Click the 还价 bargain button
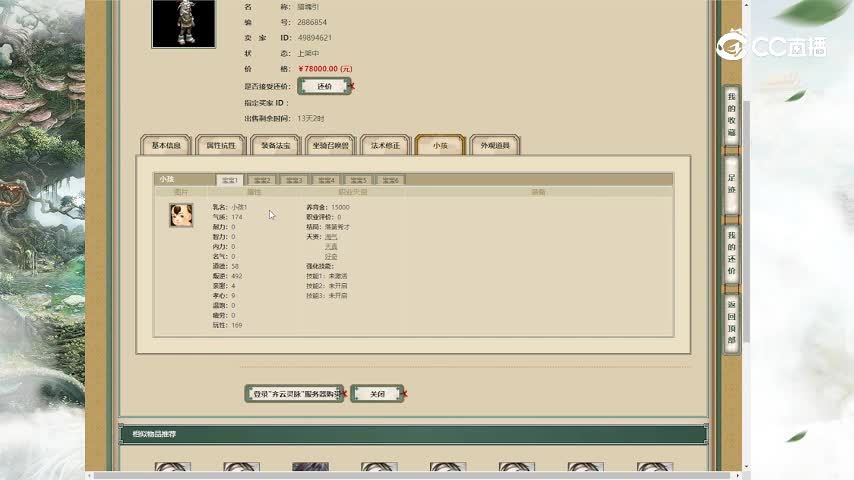Image resolution: width=854 pixels, height=480 pixels. coord(324,87)
